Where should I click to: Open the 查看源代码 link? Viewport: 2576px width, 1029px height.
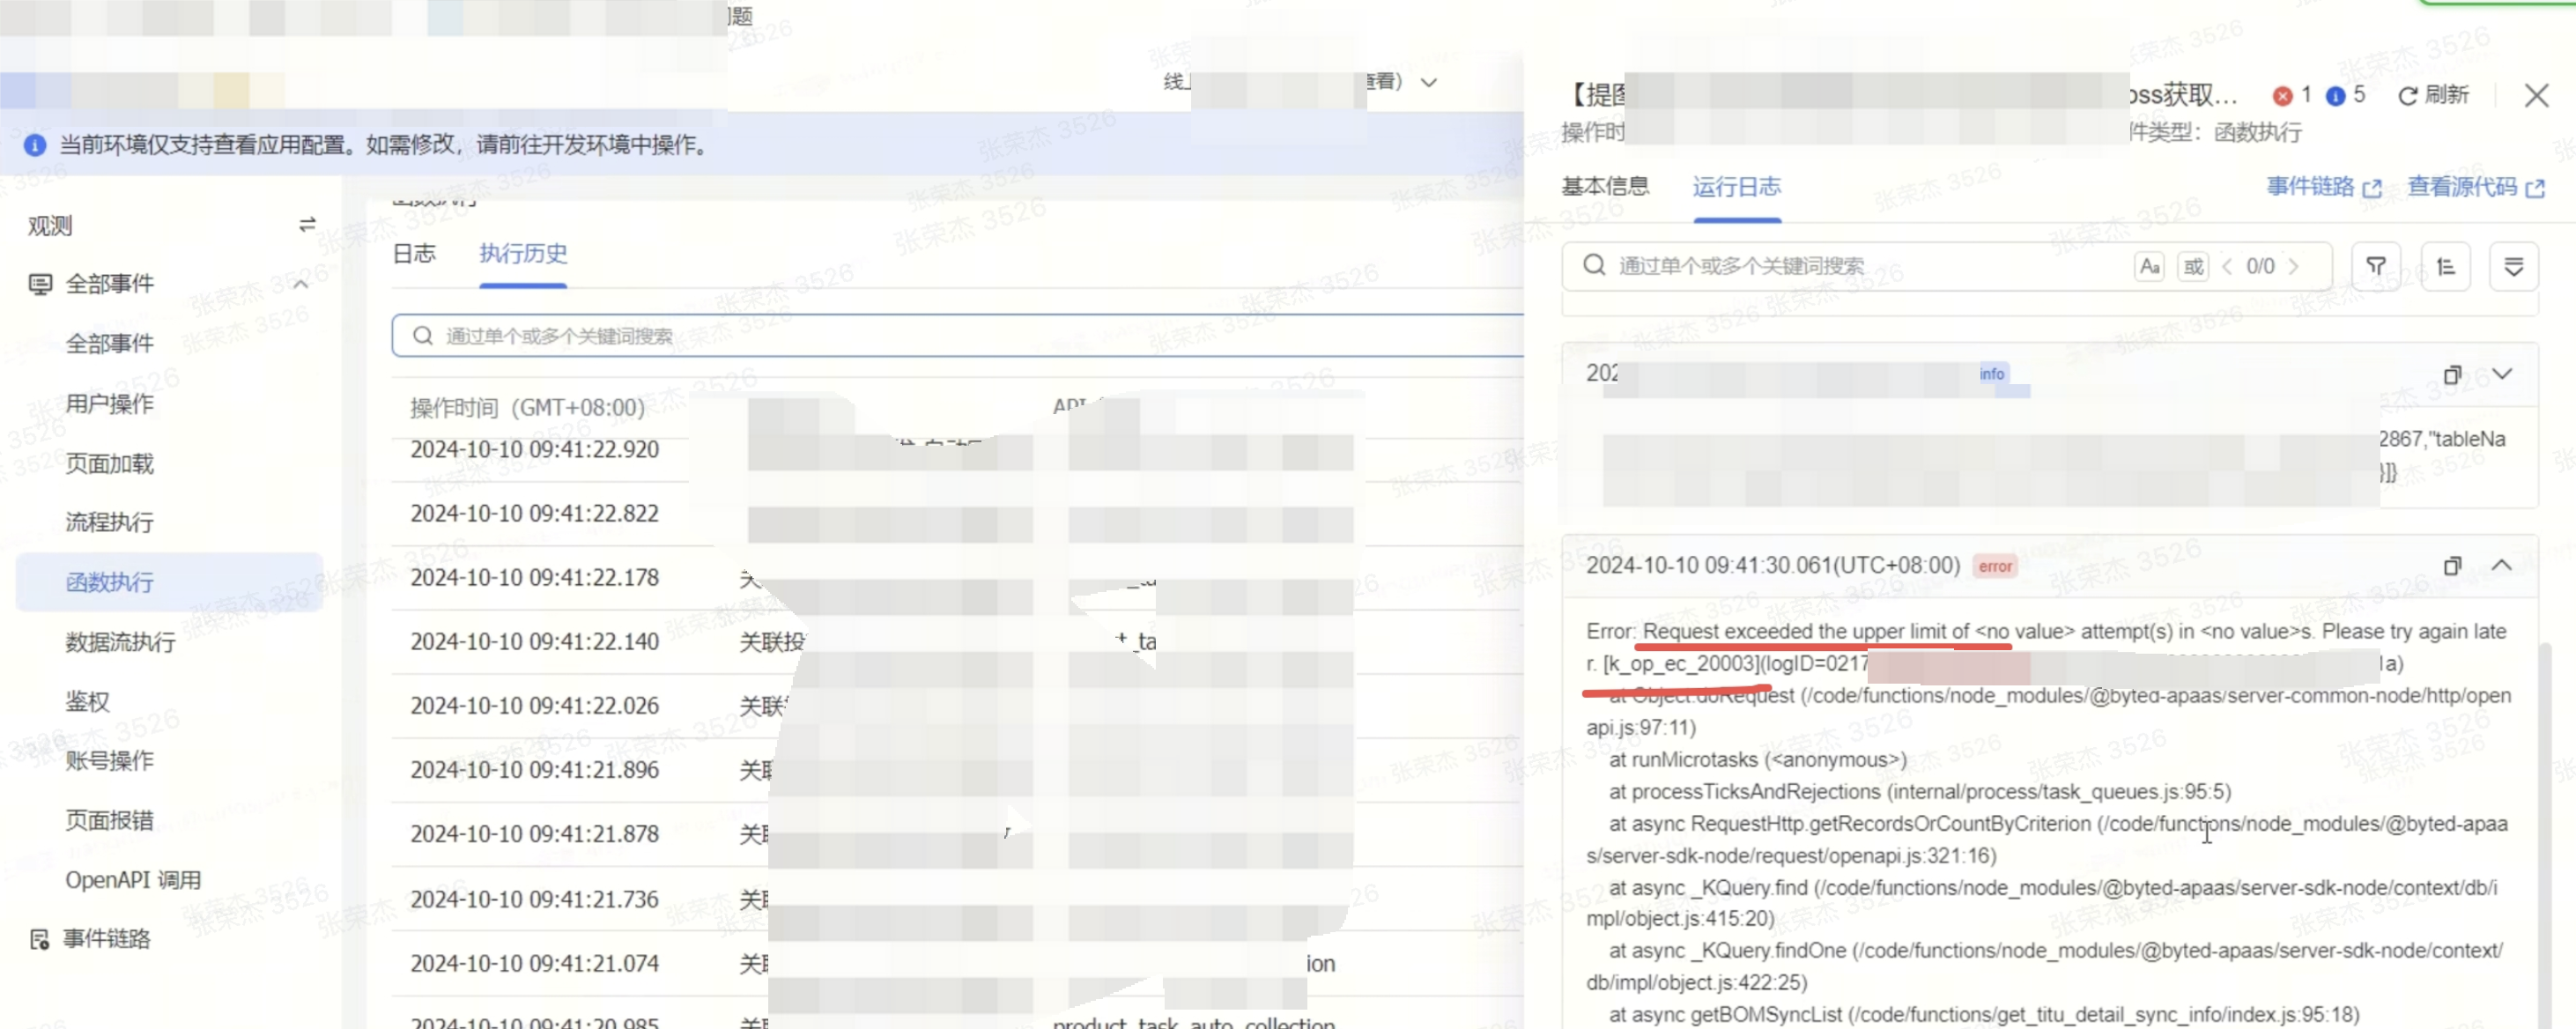point(2475,187)
